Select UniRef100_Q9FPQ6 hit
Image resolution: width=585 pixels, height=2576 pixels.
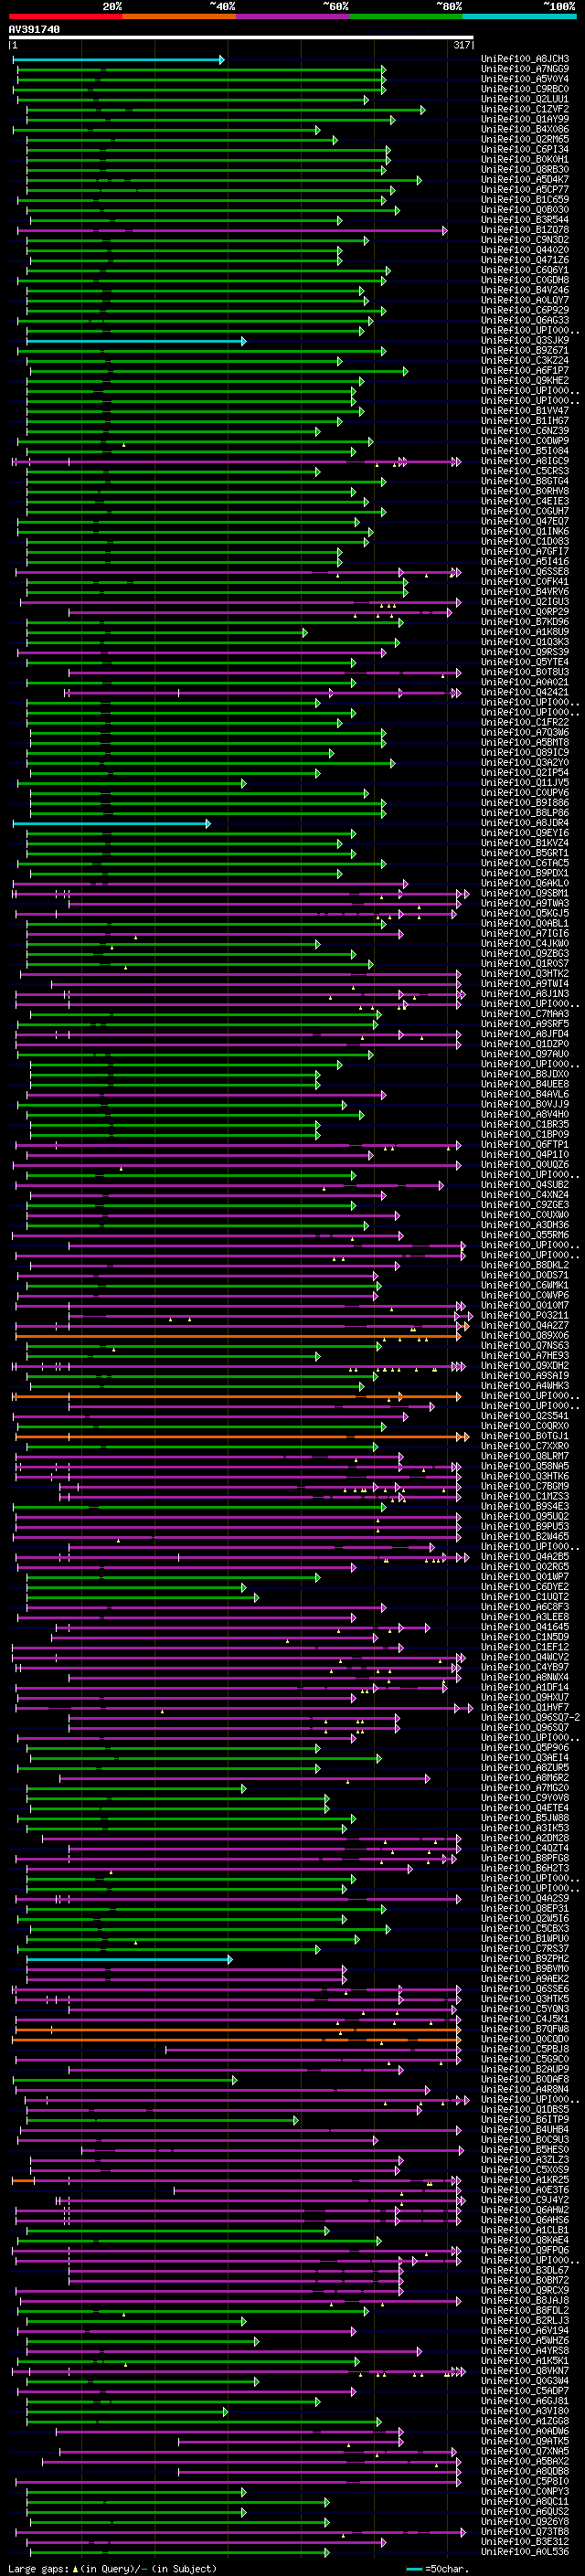tap(525, 2250)
